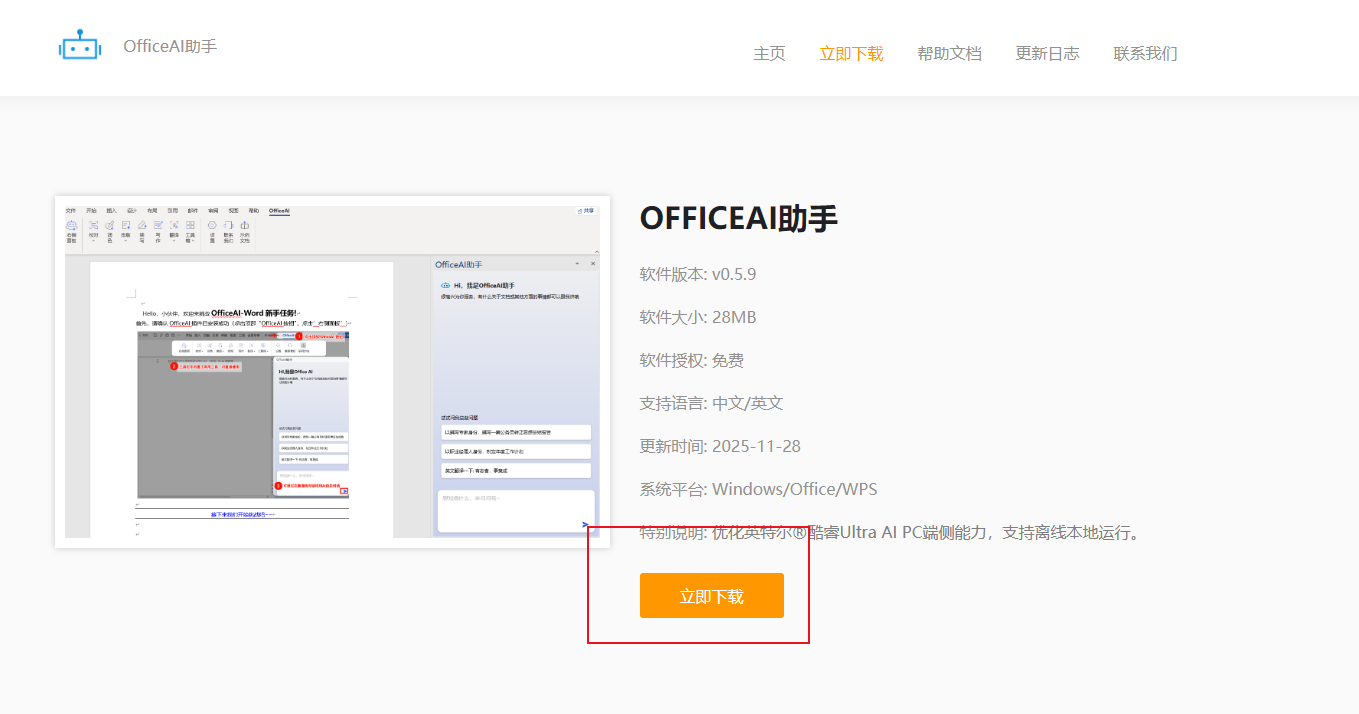The height and width of the screenshot is (714, 1359).
Task: Click the 示例文档 icon in the ribbon
Action: [x=244, y=228]
